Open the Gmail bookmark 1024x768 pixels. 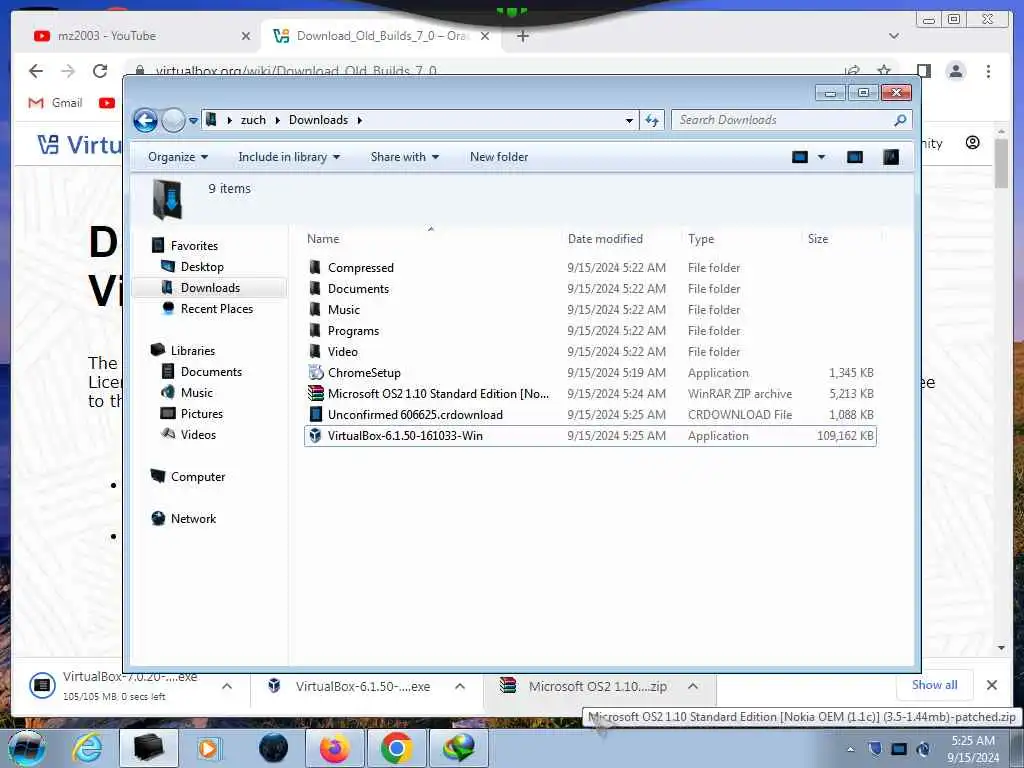56,103
